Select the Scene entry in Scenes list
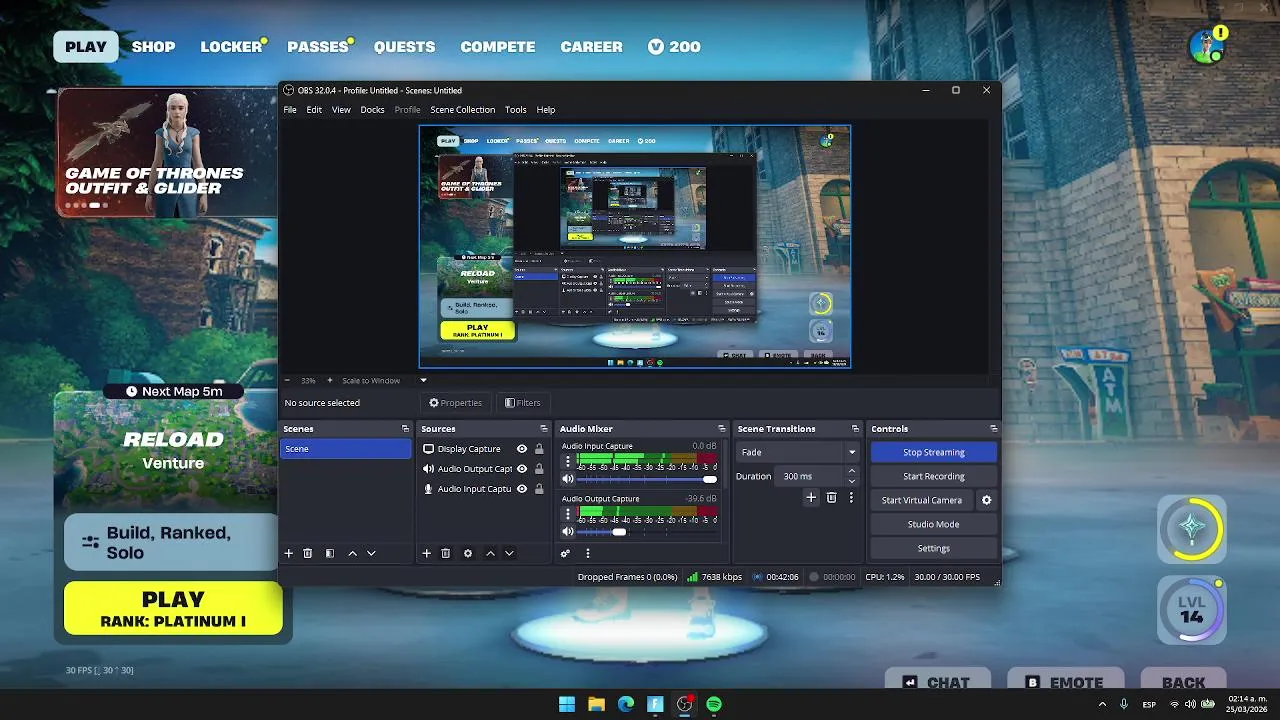The width and height of the screenshot is (1280, 720). point(346,449)
